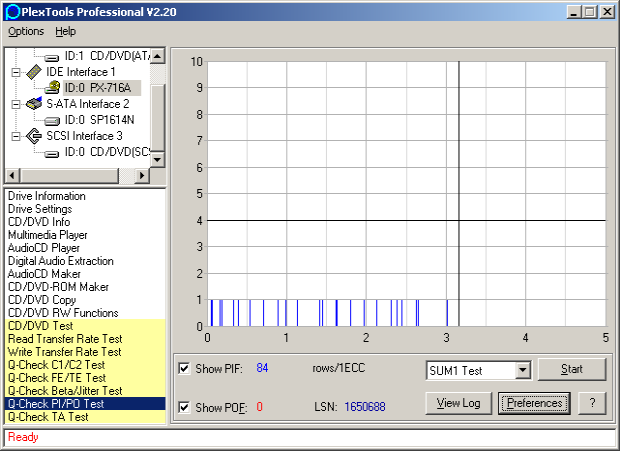Image resolution: width=620 pixels, height=451 pixels.
Task: Click the SUM1 Test combo box text
Action: pyautogui.click(x=456, y=371)
